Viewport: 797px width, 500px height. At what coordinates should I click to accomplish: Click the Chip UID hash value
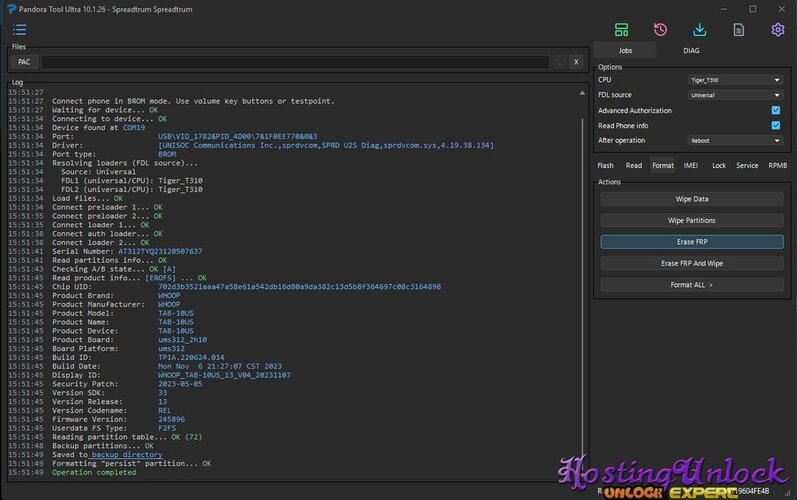[299, 287]
